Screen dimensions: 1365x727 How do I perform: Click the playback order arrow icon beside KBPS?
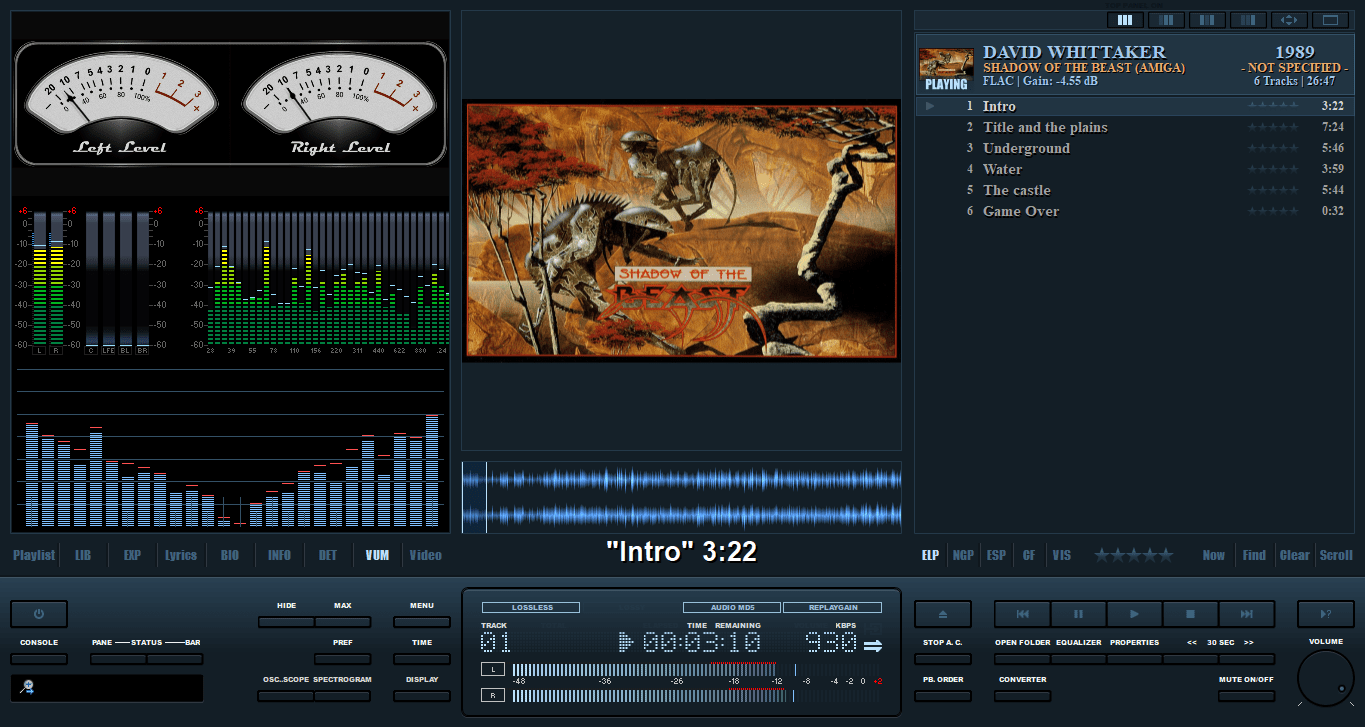(873, 645)
